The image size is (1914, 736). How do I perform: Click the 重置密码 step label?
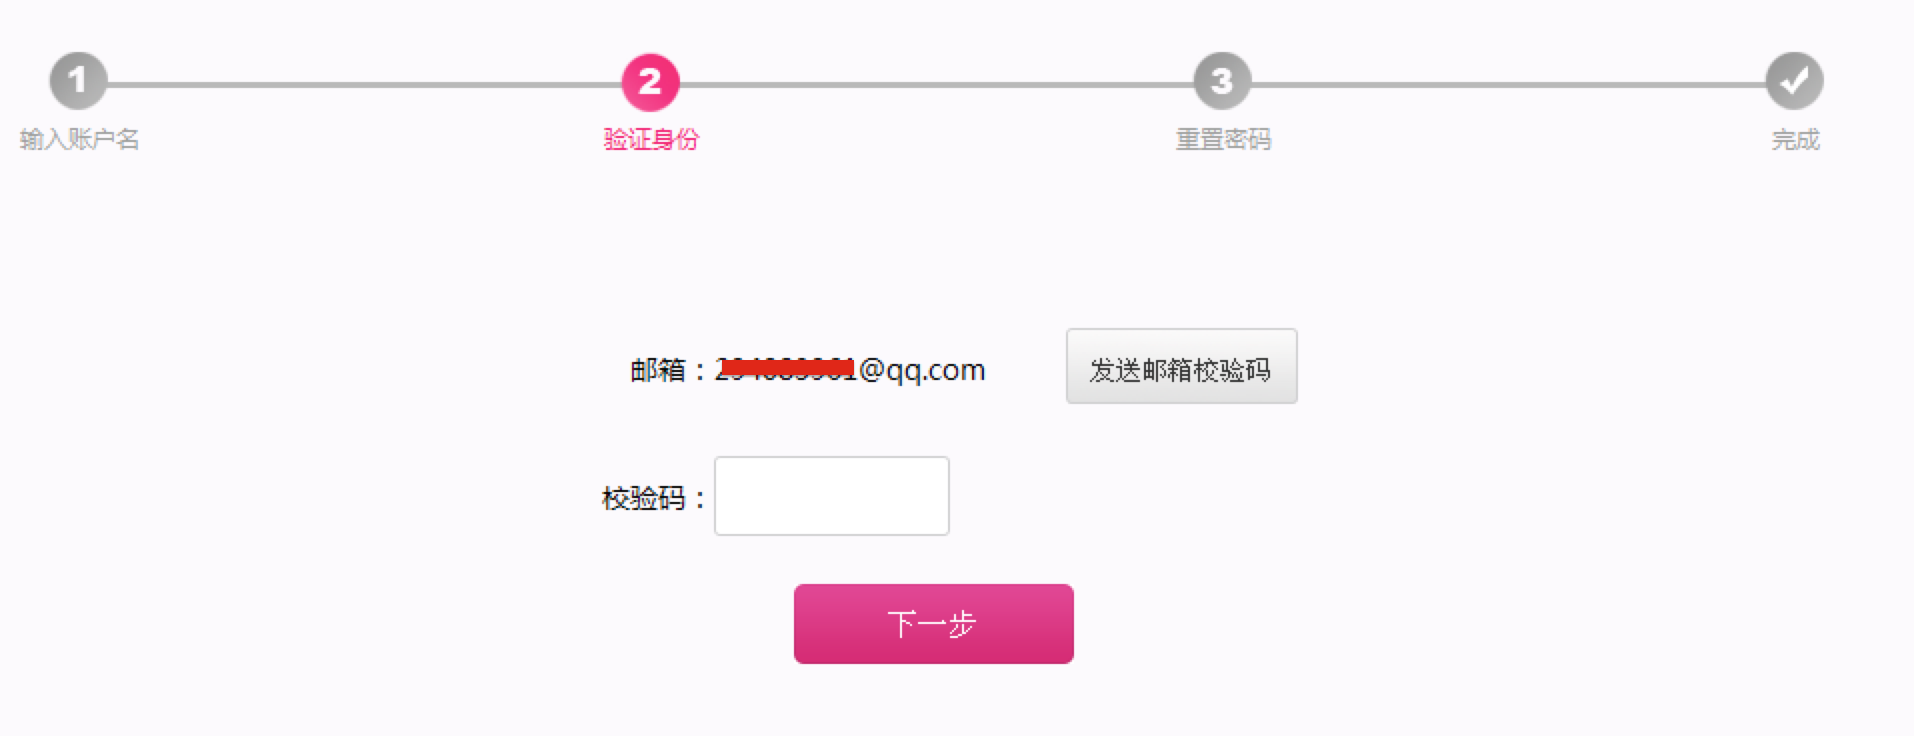pos(1223,139)
